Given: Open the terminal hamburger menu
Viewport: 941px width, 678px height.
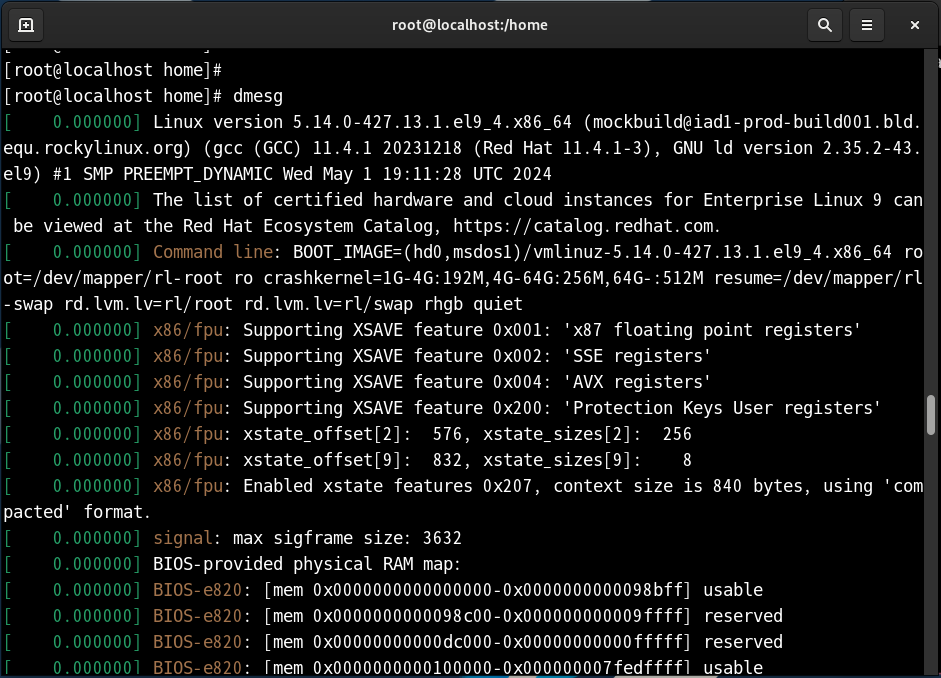Looking at the screenshot, I should coord(867,25).
